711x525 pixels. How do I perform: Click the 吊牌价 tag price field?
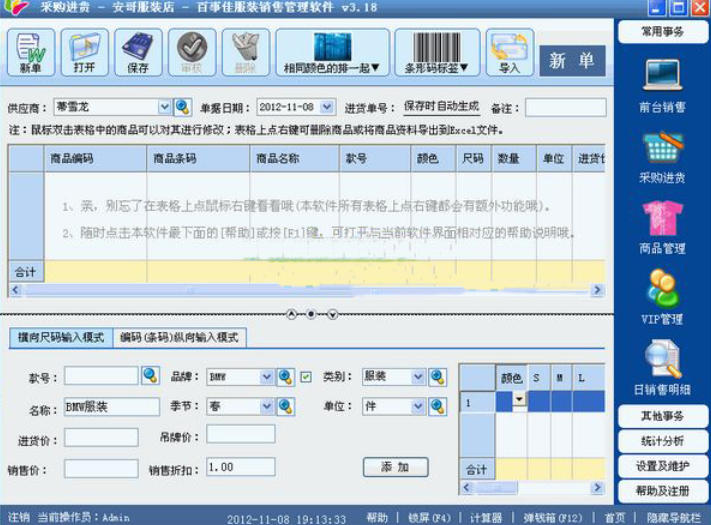click(240, 434)
